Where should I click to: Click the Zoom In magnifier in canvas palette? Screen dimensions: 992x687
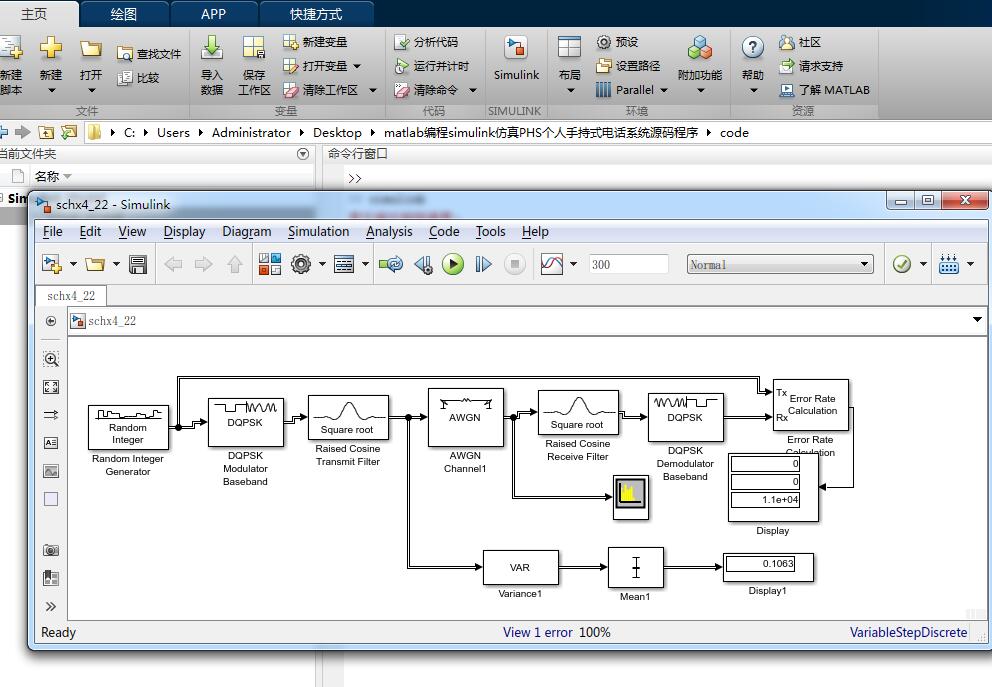click(x=51, y=359)
